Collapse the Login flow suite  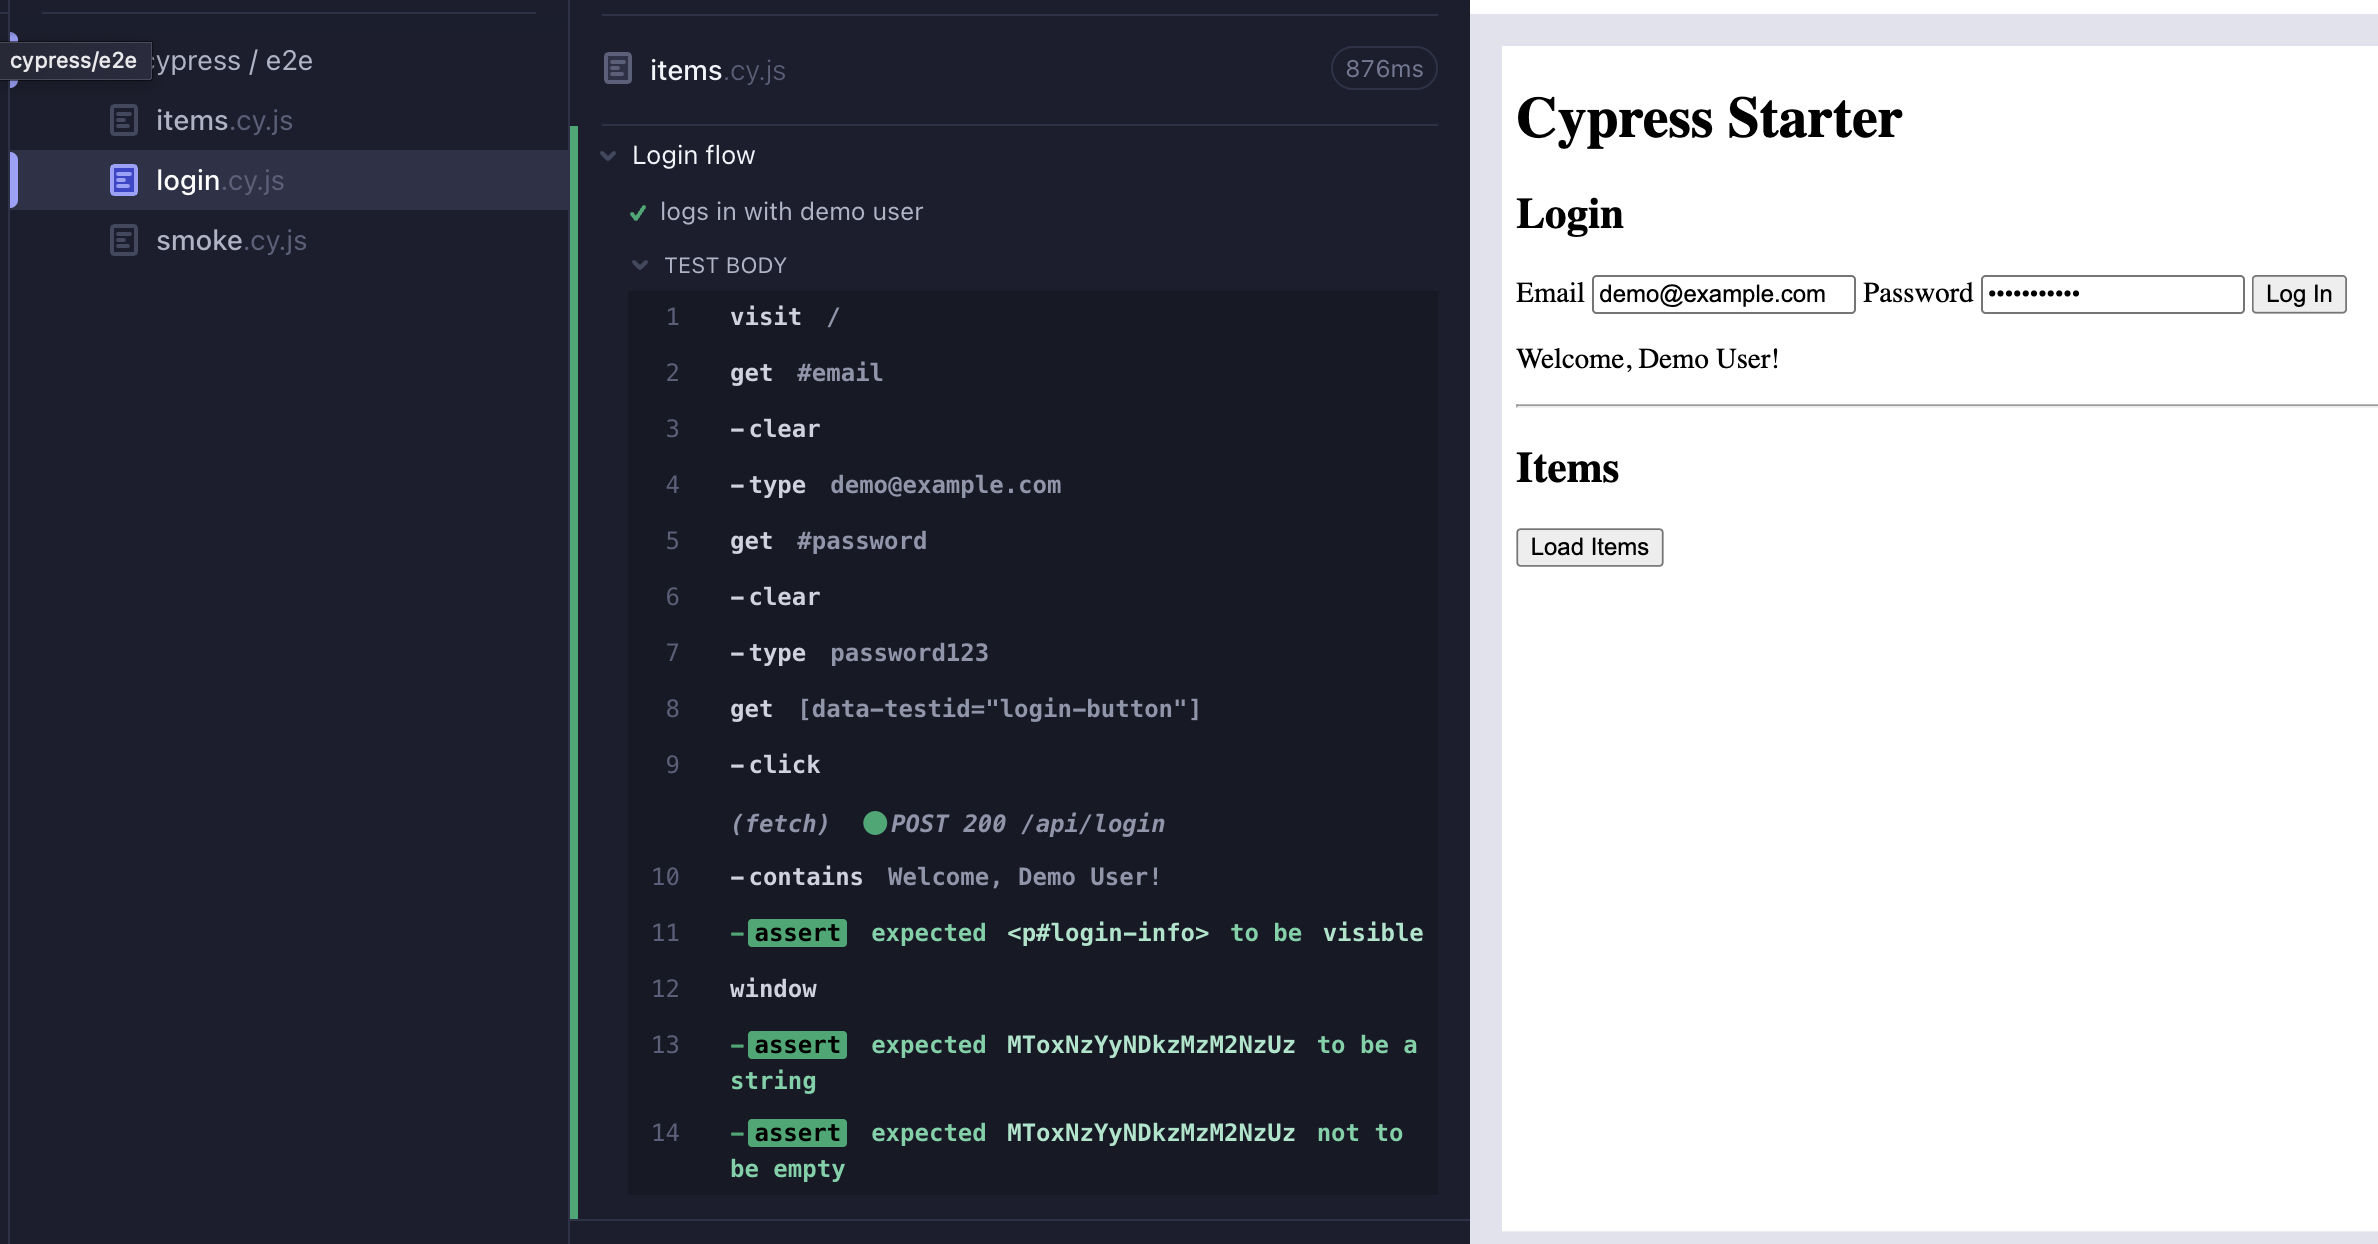tap(608, 156)
